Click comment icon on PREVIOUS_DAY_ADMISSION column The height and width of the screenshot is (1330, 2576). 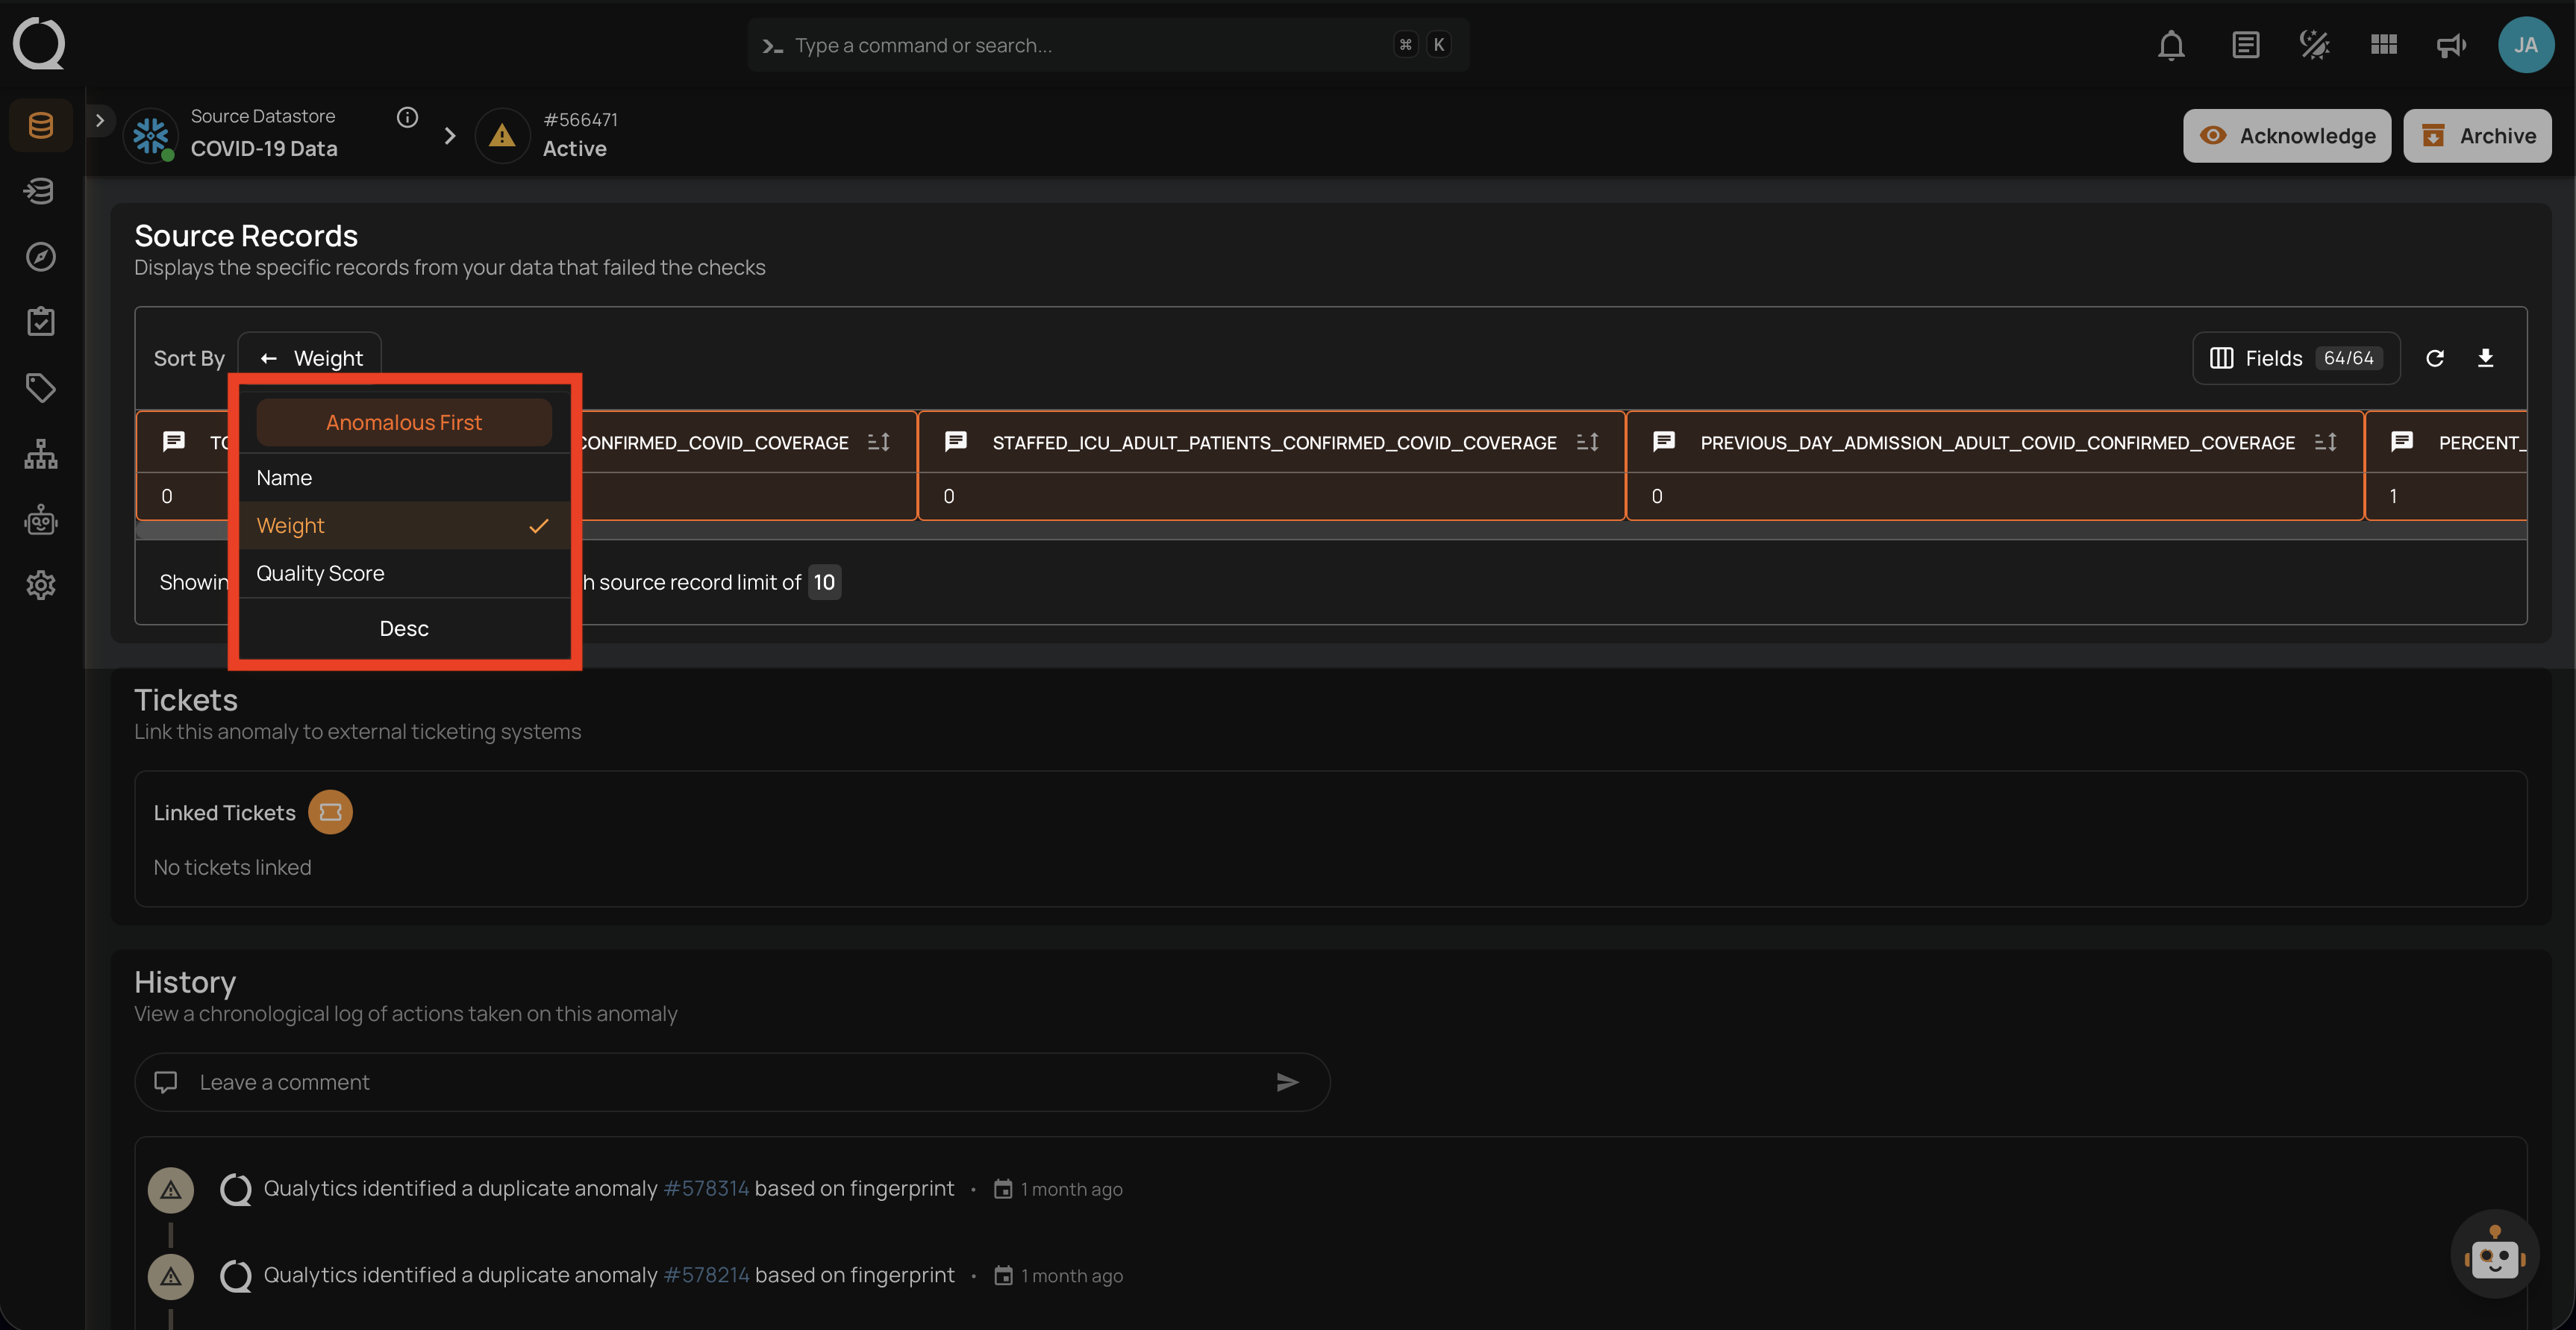[x=1664, y=442]
